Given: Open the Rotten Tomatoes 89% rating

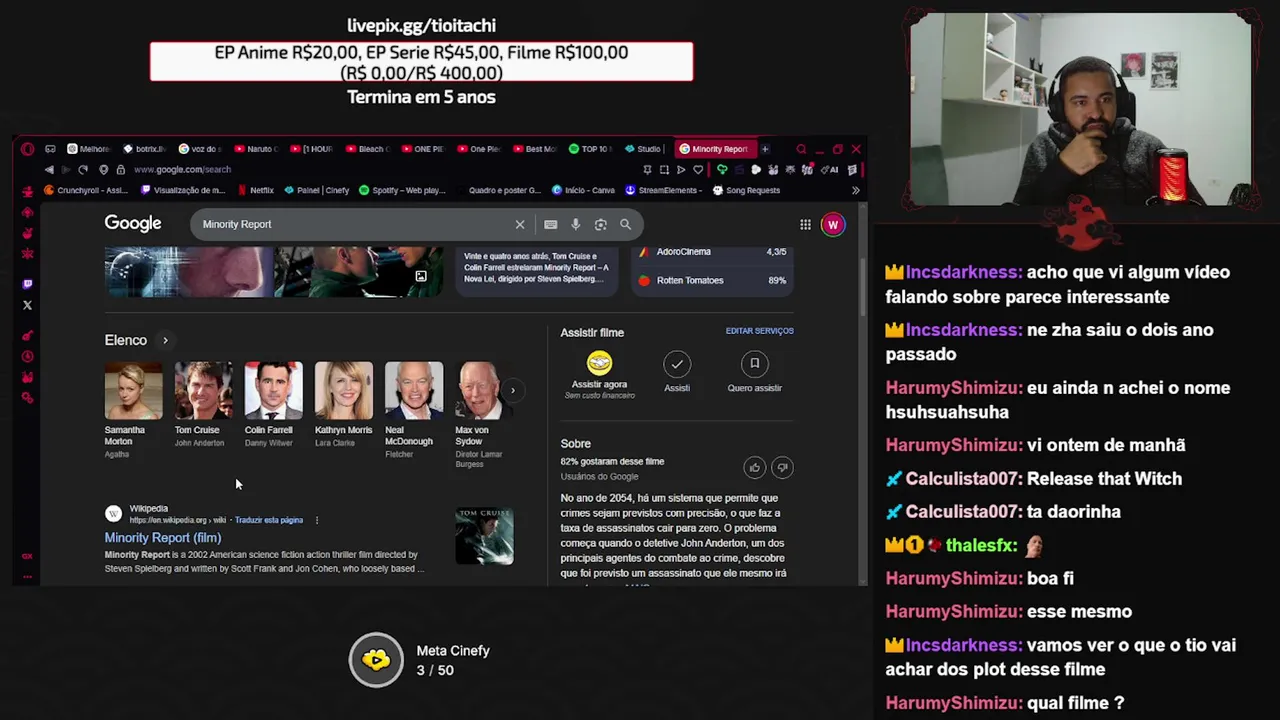Looking at the screenshot, I should click(x=714, y=280).
